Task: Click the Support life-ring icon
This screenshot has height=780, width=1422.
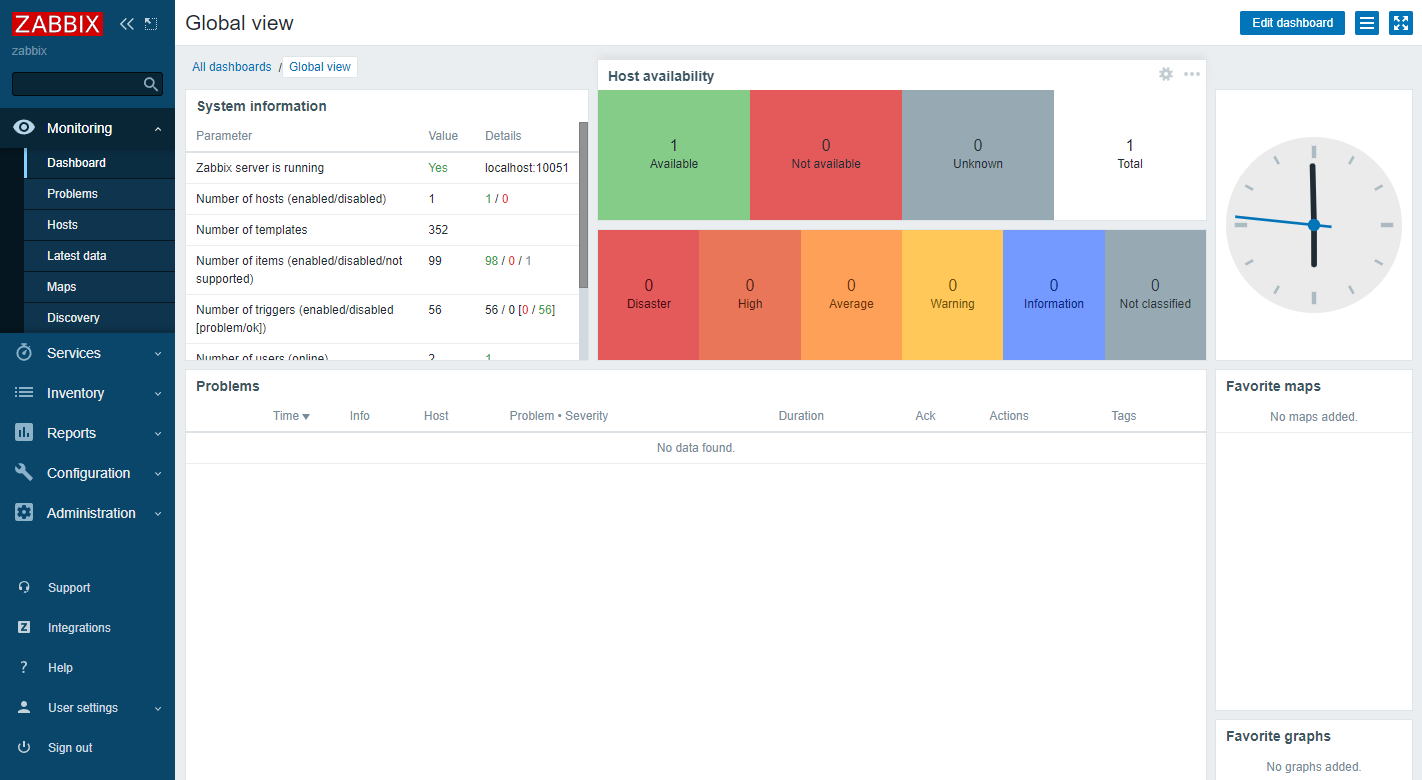Action: click(x=23, y=587)
